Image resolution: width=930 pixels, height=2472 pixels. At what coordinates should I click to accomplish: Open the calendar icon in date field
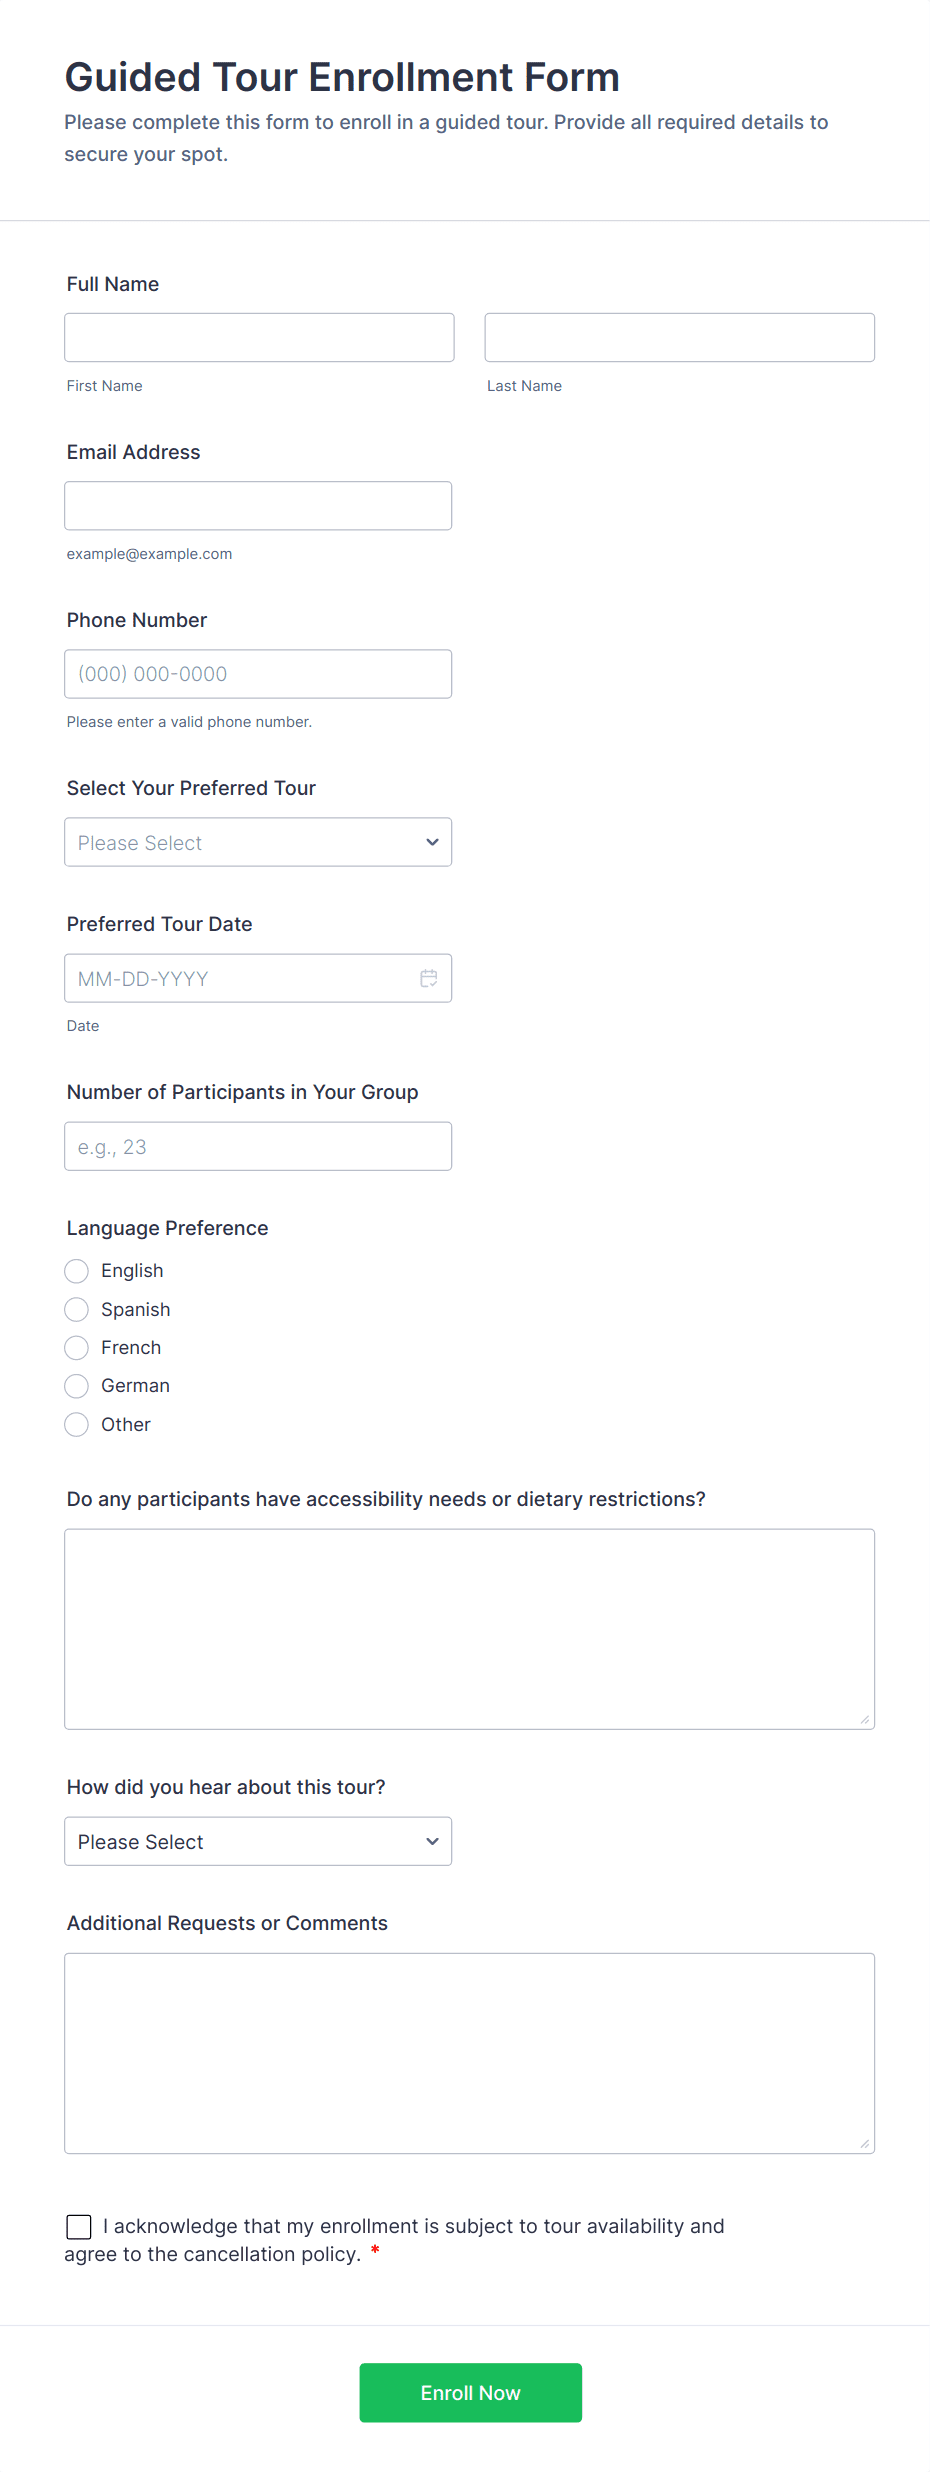click(429, 978)
